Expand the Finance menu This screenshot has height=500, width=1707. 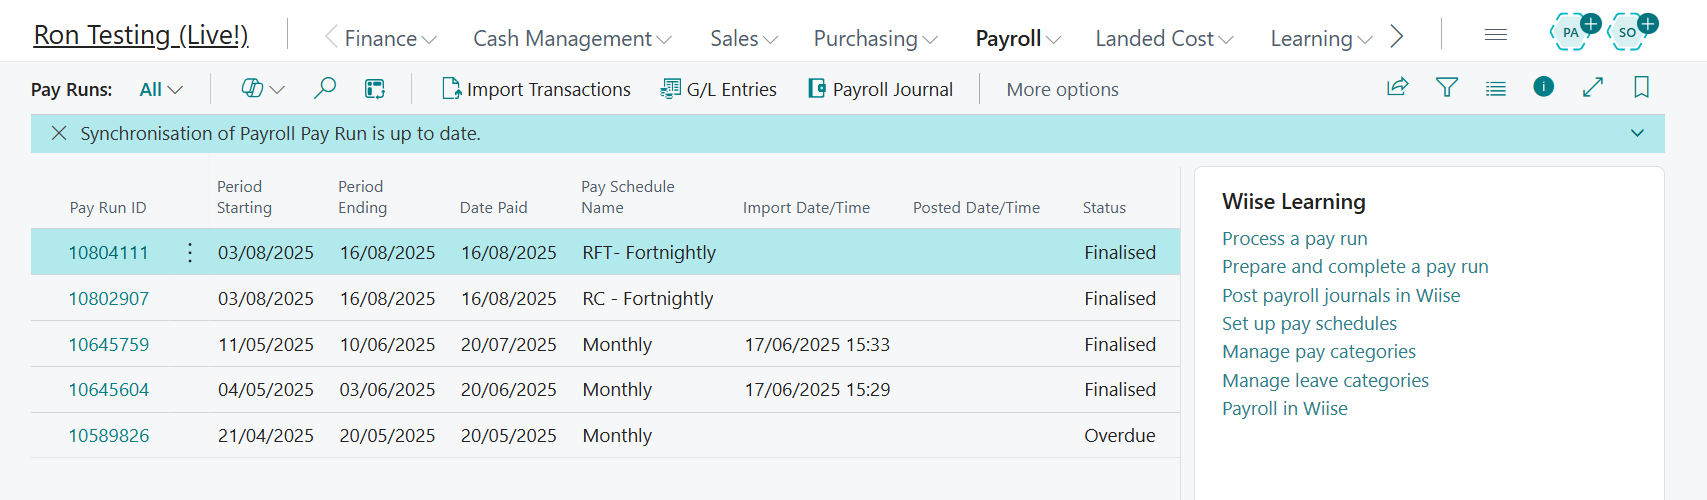[x=390, y=38]
